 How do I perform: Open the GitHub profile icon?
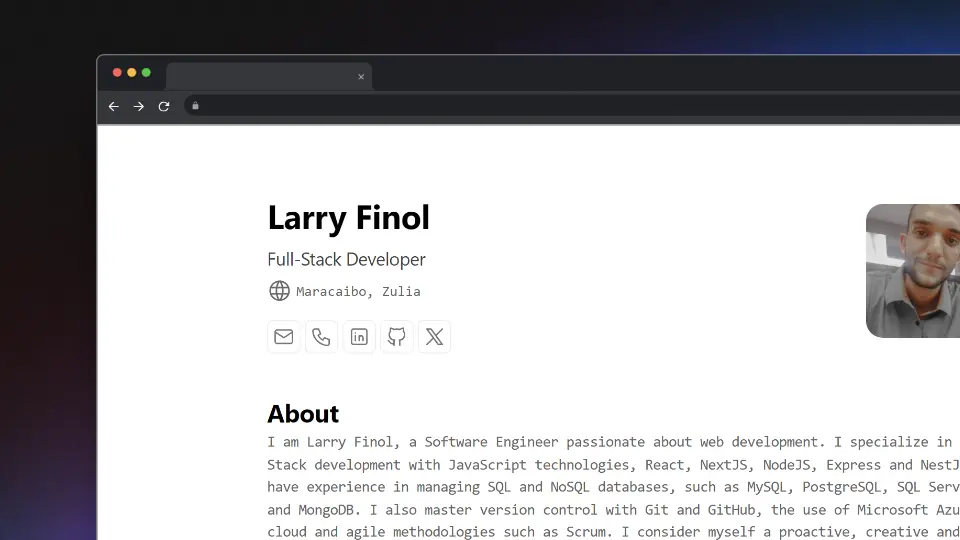[397, 337]
